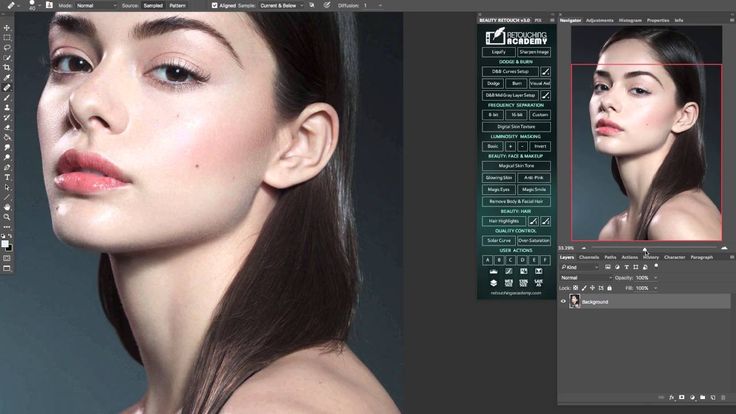Toggle the Aligned checkbox
The height and width of the screenshot is (414, 736).
pos(215,6)
